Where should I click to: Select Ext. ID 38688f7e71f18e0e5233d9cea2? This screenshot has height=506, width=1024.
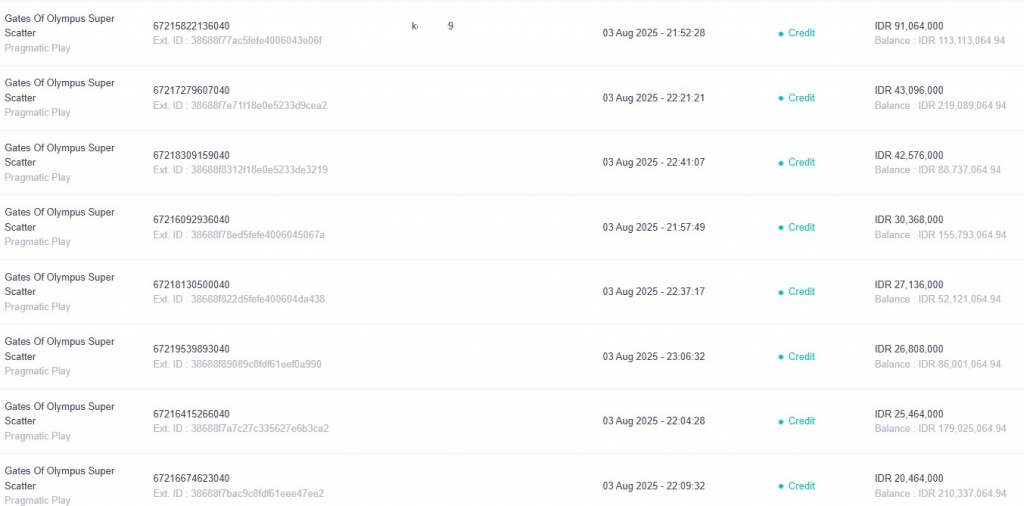pos(240,105)
